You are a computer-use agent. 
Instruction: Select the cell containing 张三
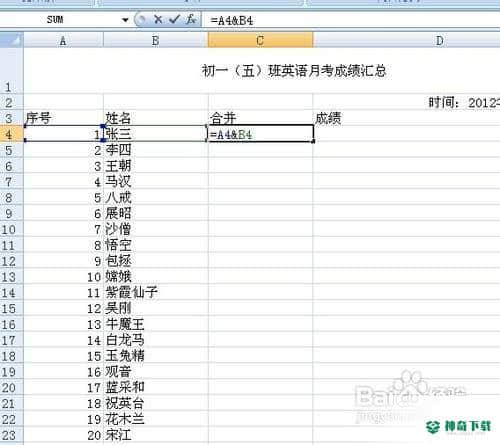click(x=156, y=134)
